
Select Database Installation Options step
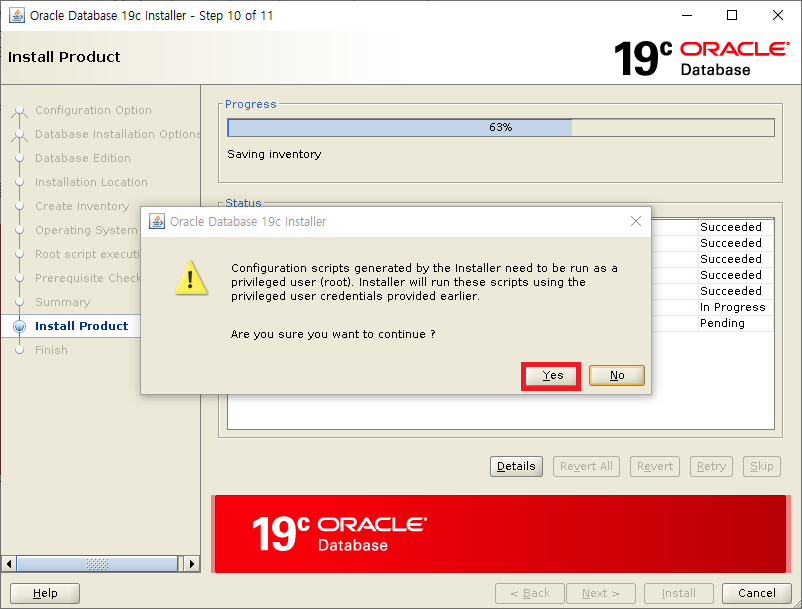point(118,134)
